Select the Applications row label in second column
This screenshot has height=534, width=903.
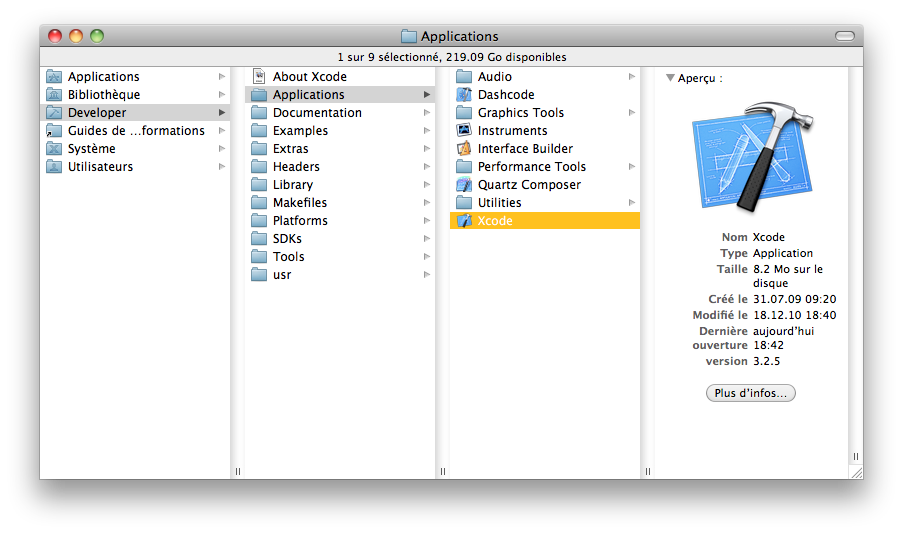click(309, 94)
